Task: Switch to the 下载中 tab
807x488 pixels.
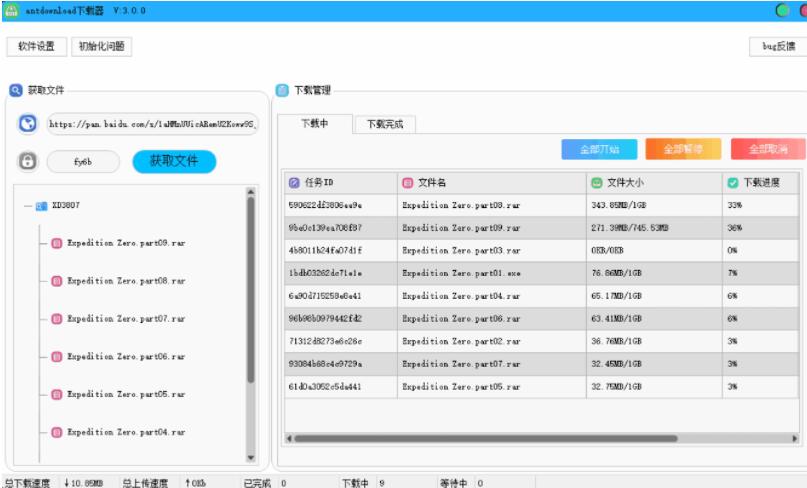Action: [x=315, y=125]
